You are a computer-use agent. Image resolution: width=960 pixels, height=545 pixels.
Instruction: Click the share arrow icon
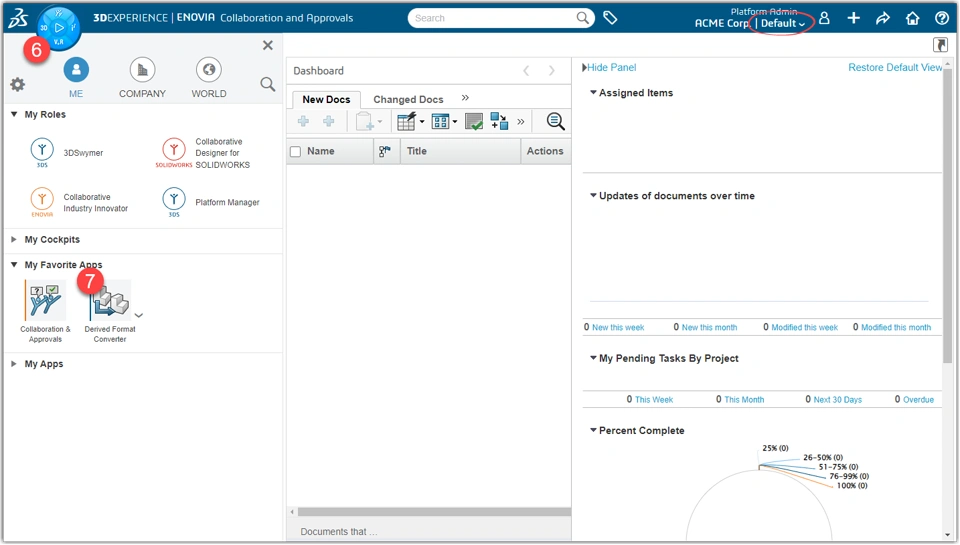coord(882,18)
